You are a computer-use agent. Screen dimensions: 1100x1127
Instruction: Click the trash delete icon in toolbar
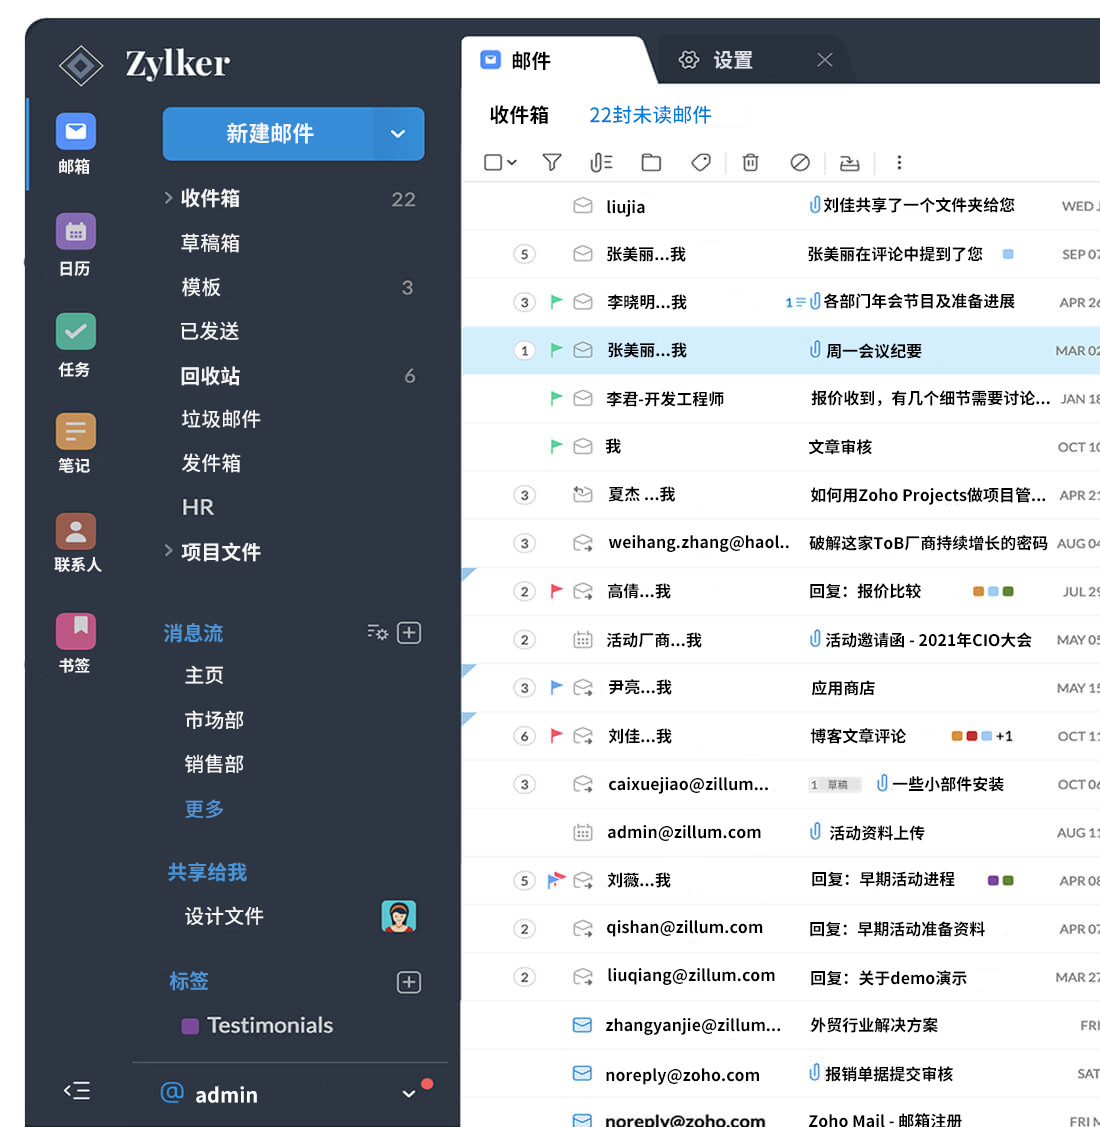tap(750, 162)
